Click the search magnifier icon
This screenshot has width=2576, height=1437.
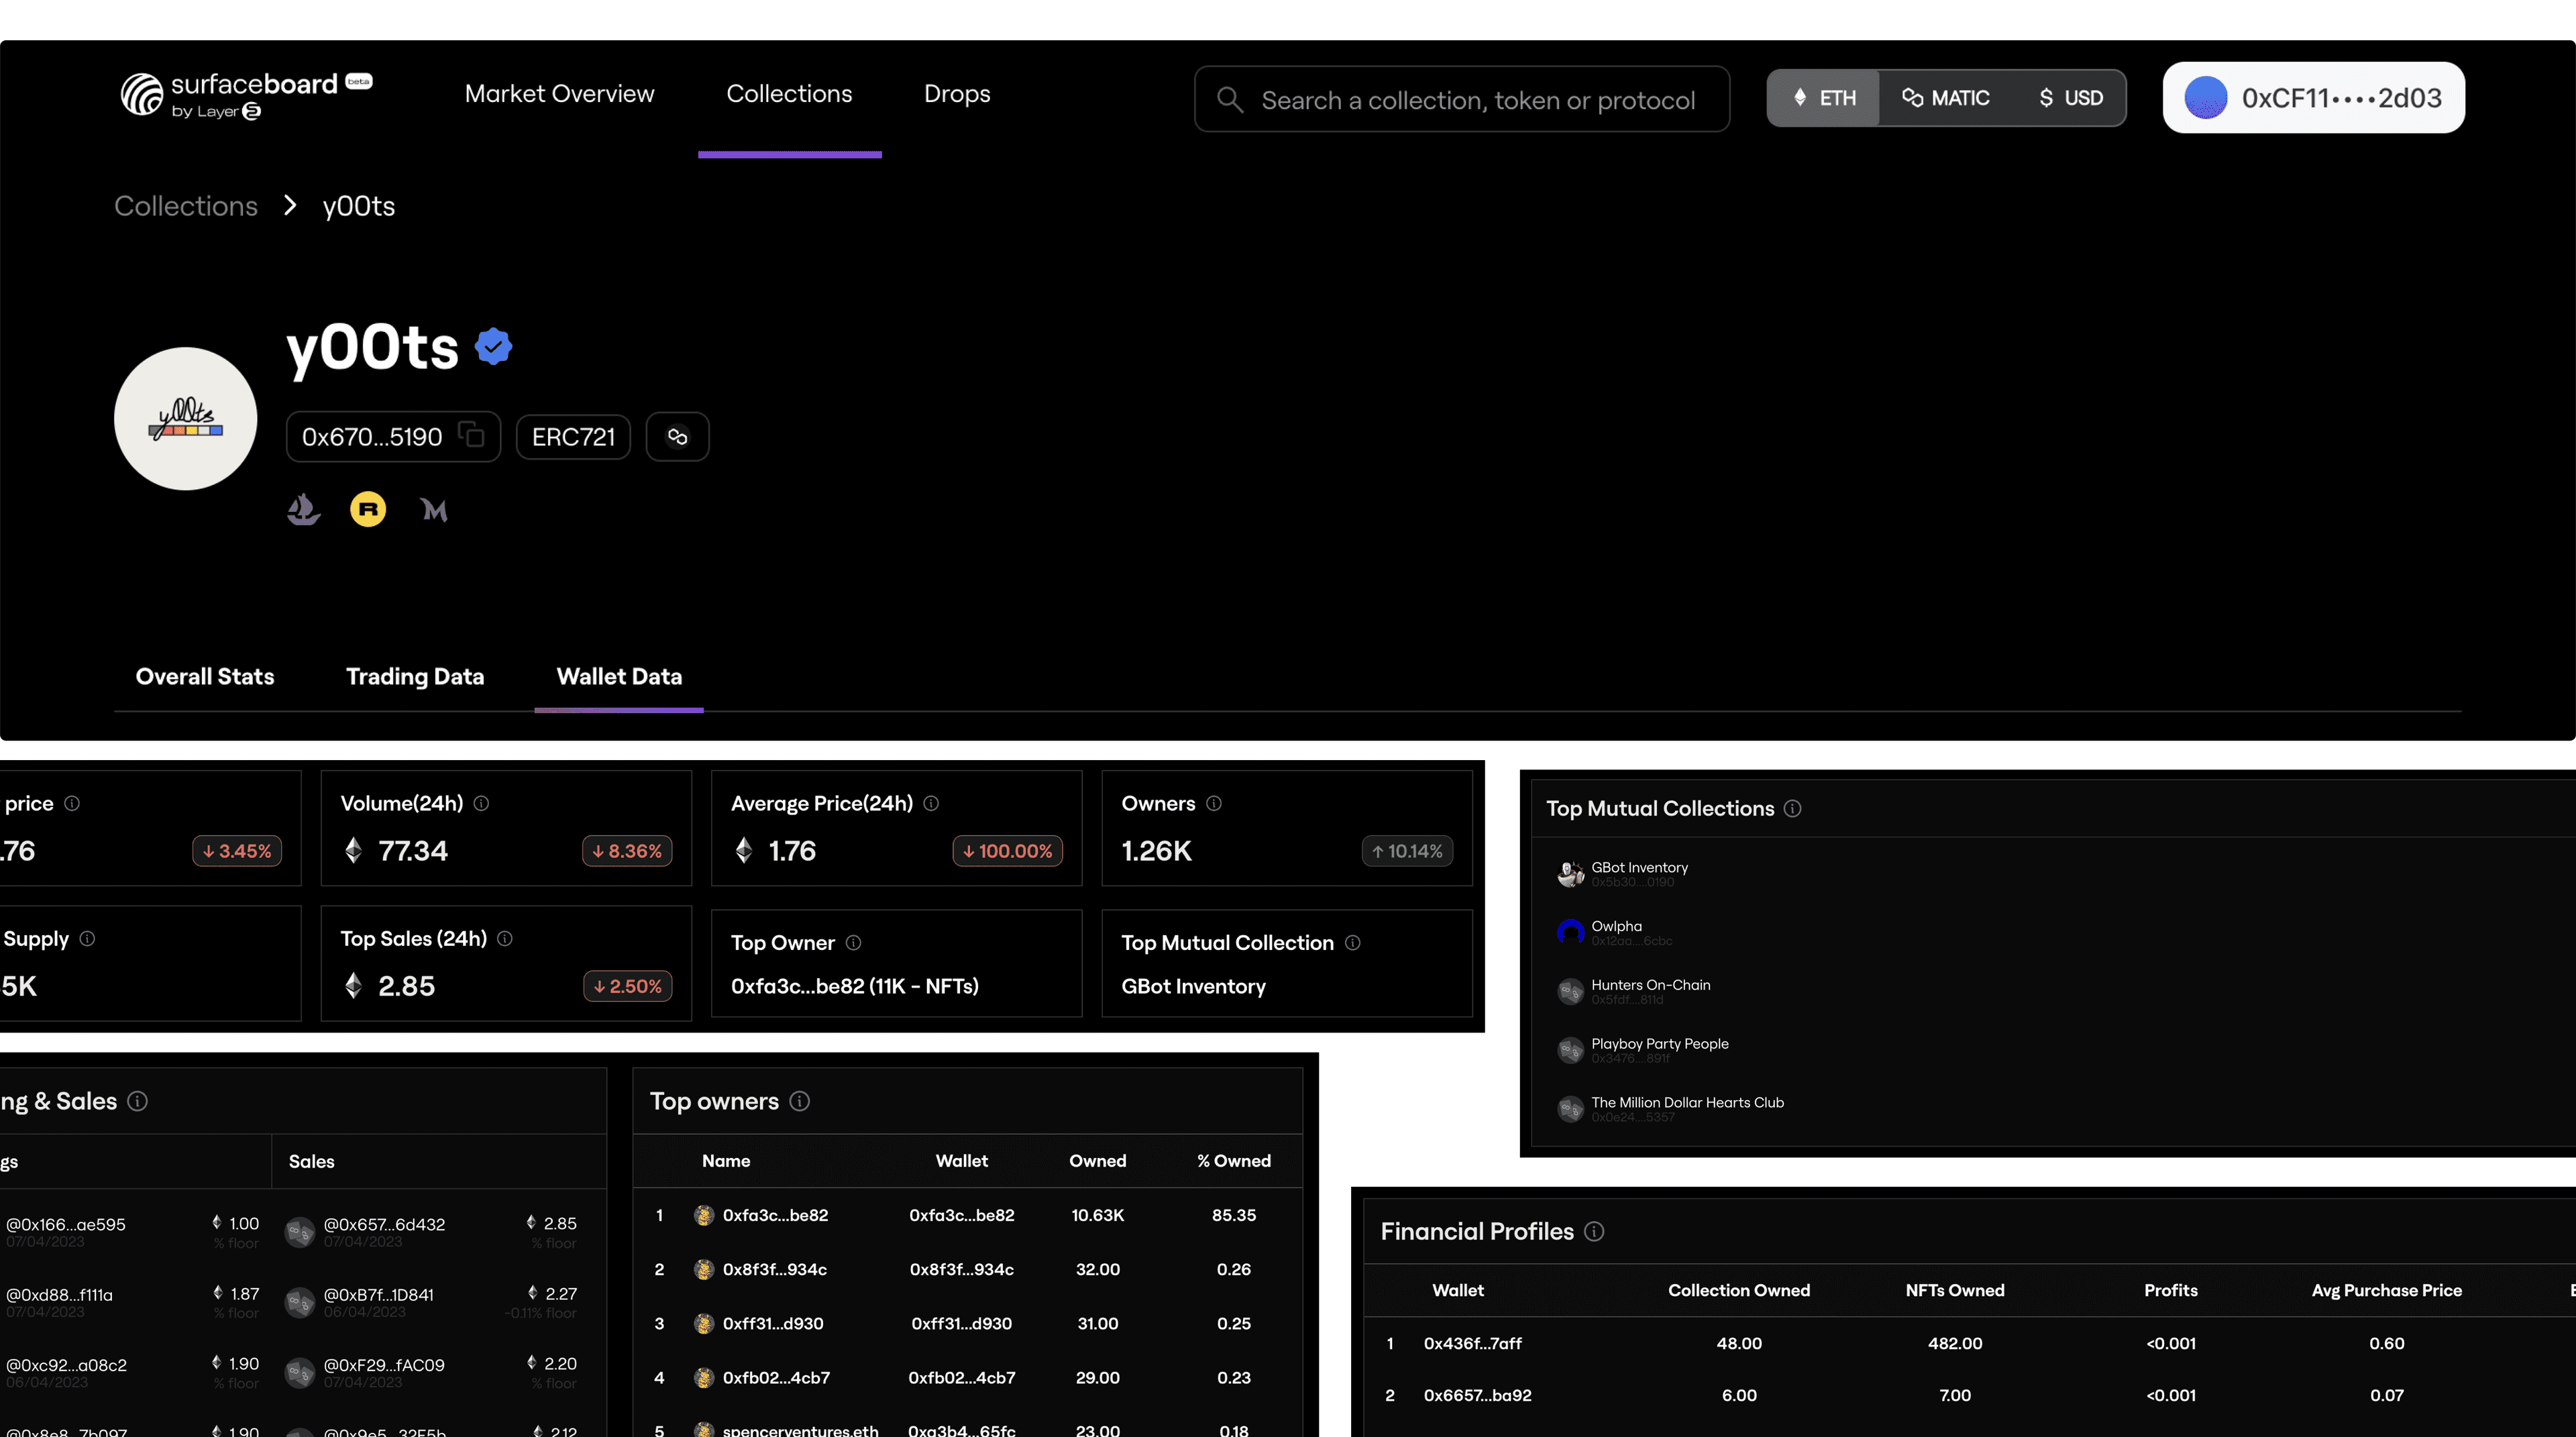pos(1230,100)
